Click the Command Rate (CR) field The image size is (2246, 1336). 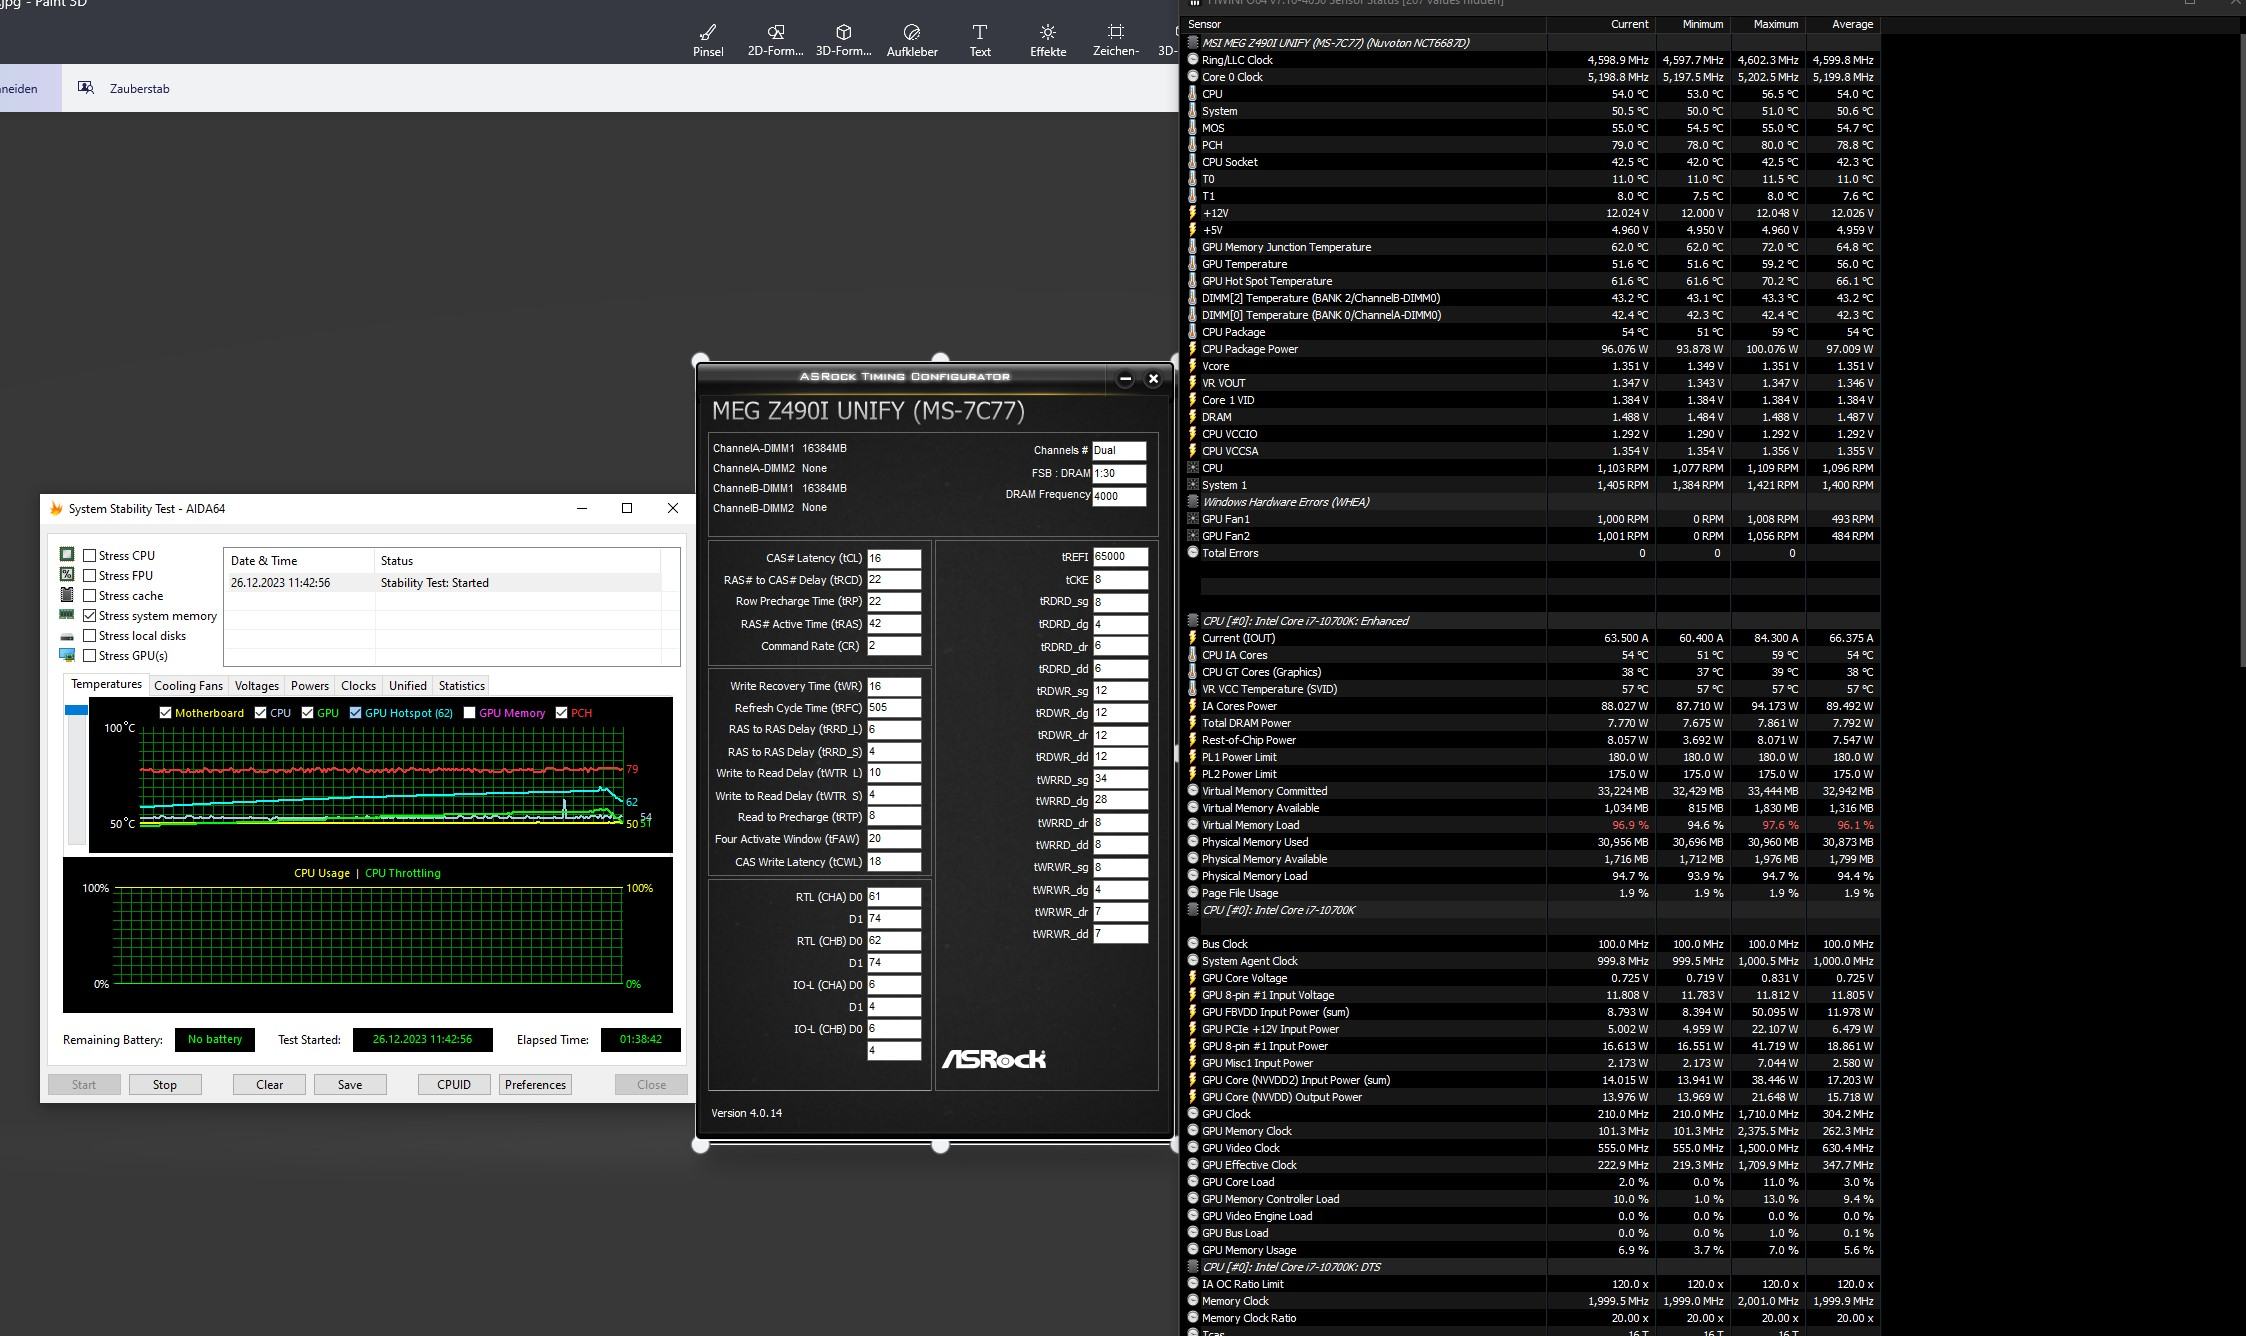pyautogui.click(x=894, y=646)
